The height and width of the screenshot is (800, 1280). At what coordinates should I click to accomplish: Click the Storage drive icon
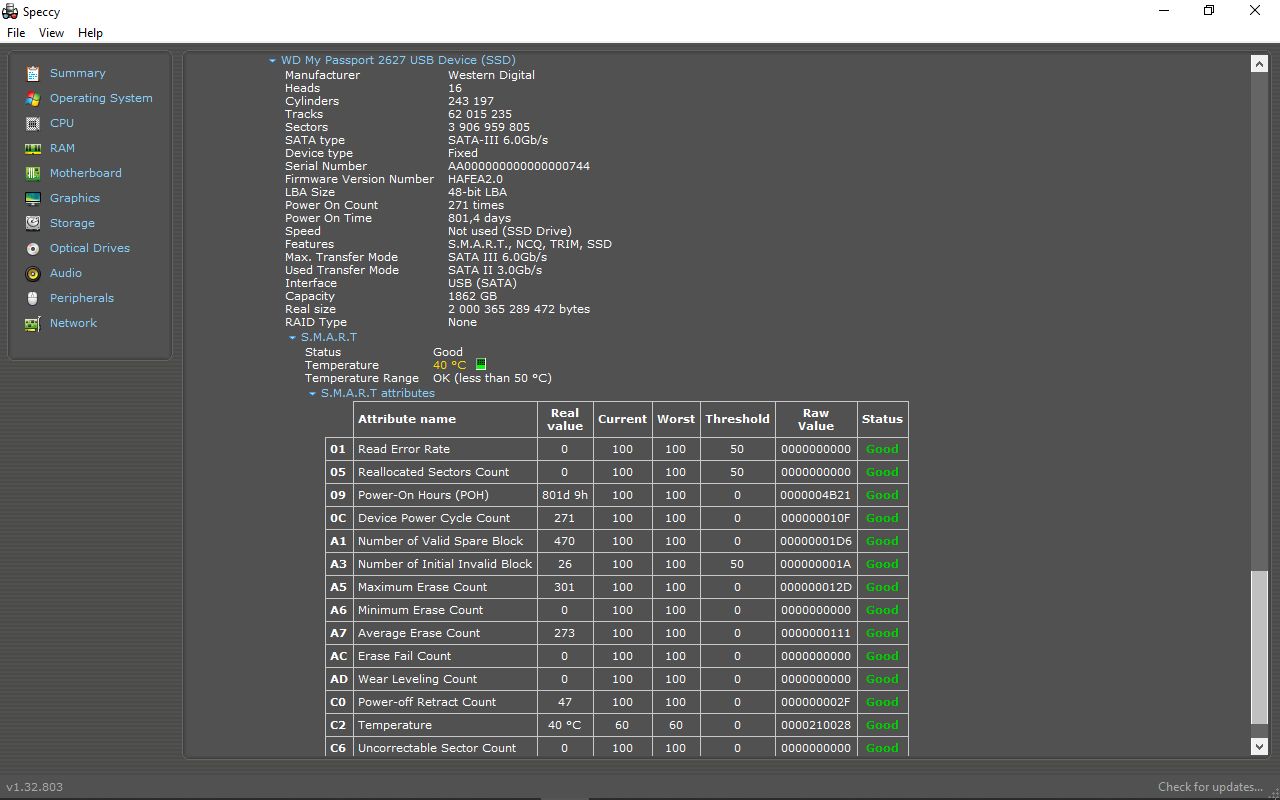[33, 223]
